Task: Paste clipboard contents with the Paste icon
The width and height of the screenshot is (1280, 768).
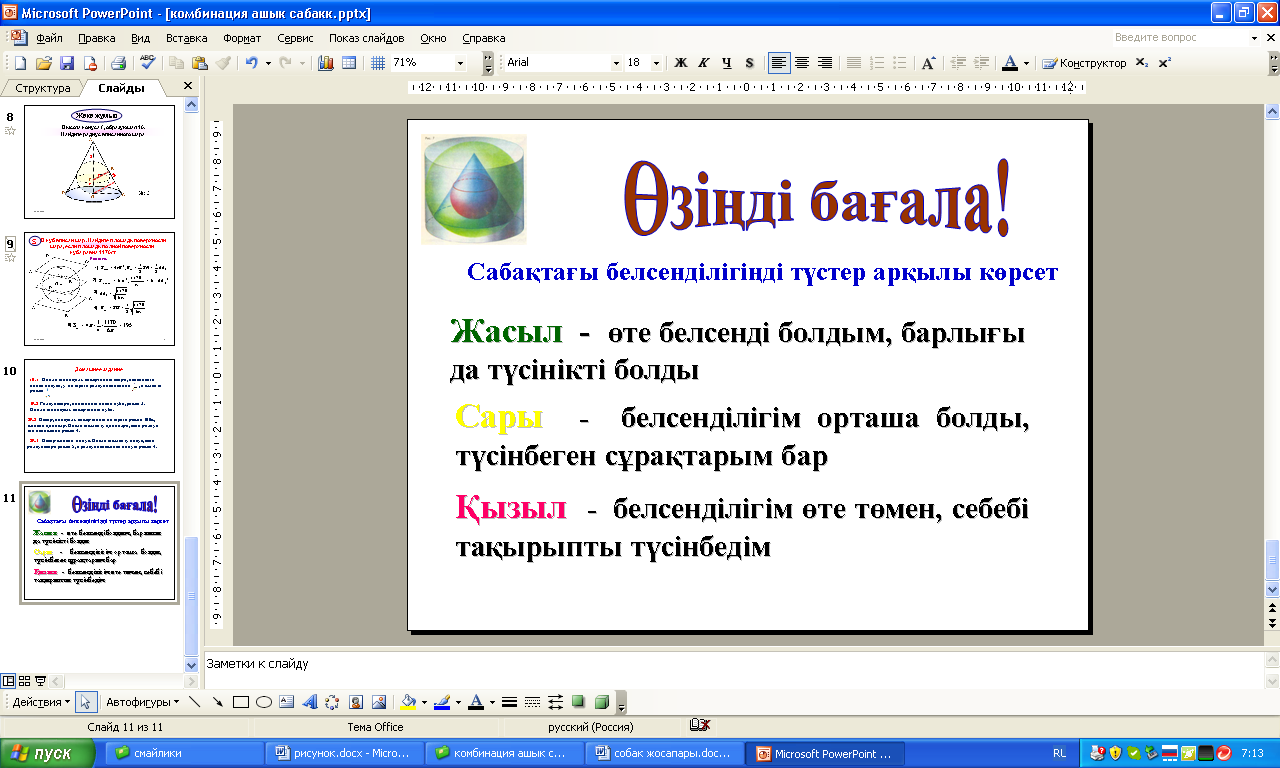Action: (199, 63)
